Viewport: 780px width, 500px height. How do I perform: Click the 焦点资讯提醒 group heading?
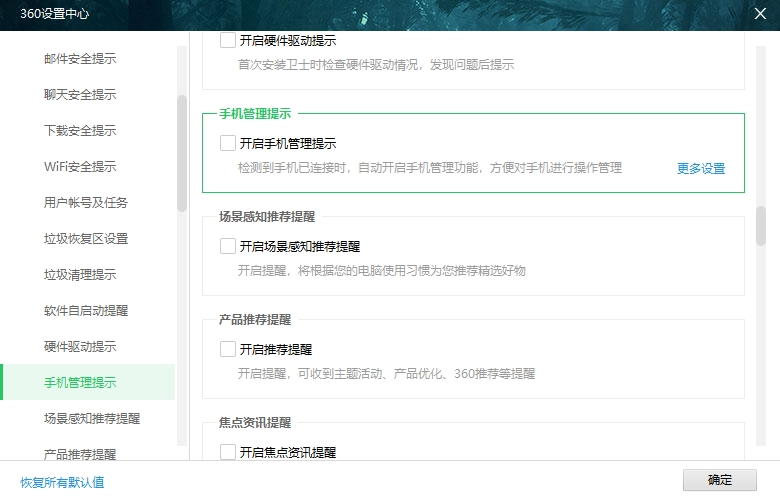[x=255, y=423]
